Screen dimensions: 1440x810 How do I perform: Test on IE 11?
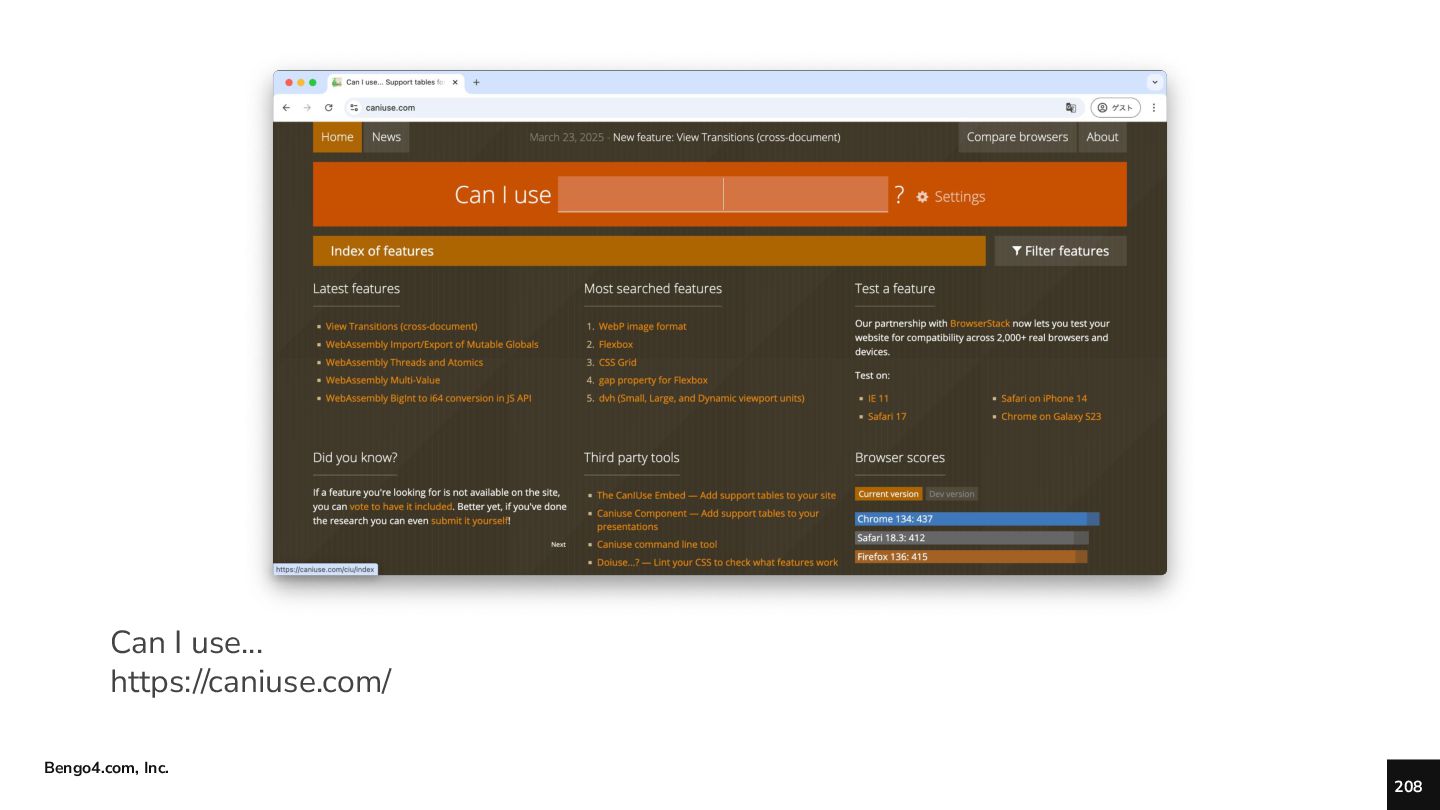pos(878,398)
